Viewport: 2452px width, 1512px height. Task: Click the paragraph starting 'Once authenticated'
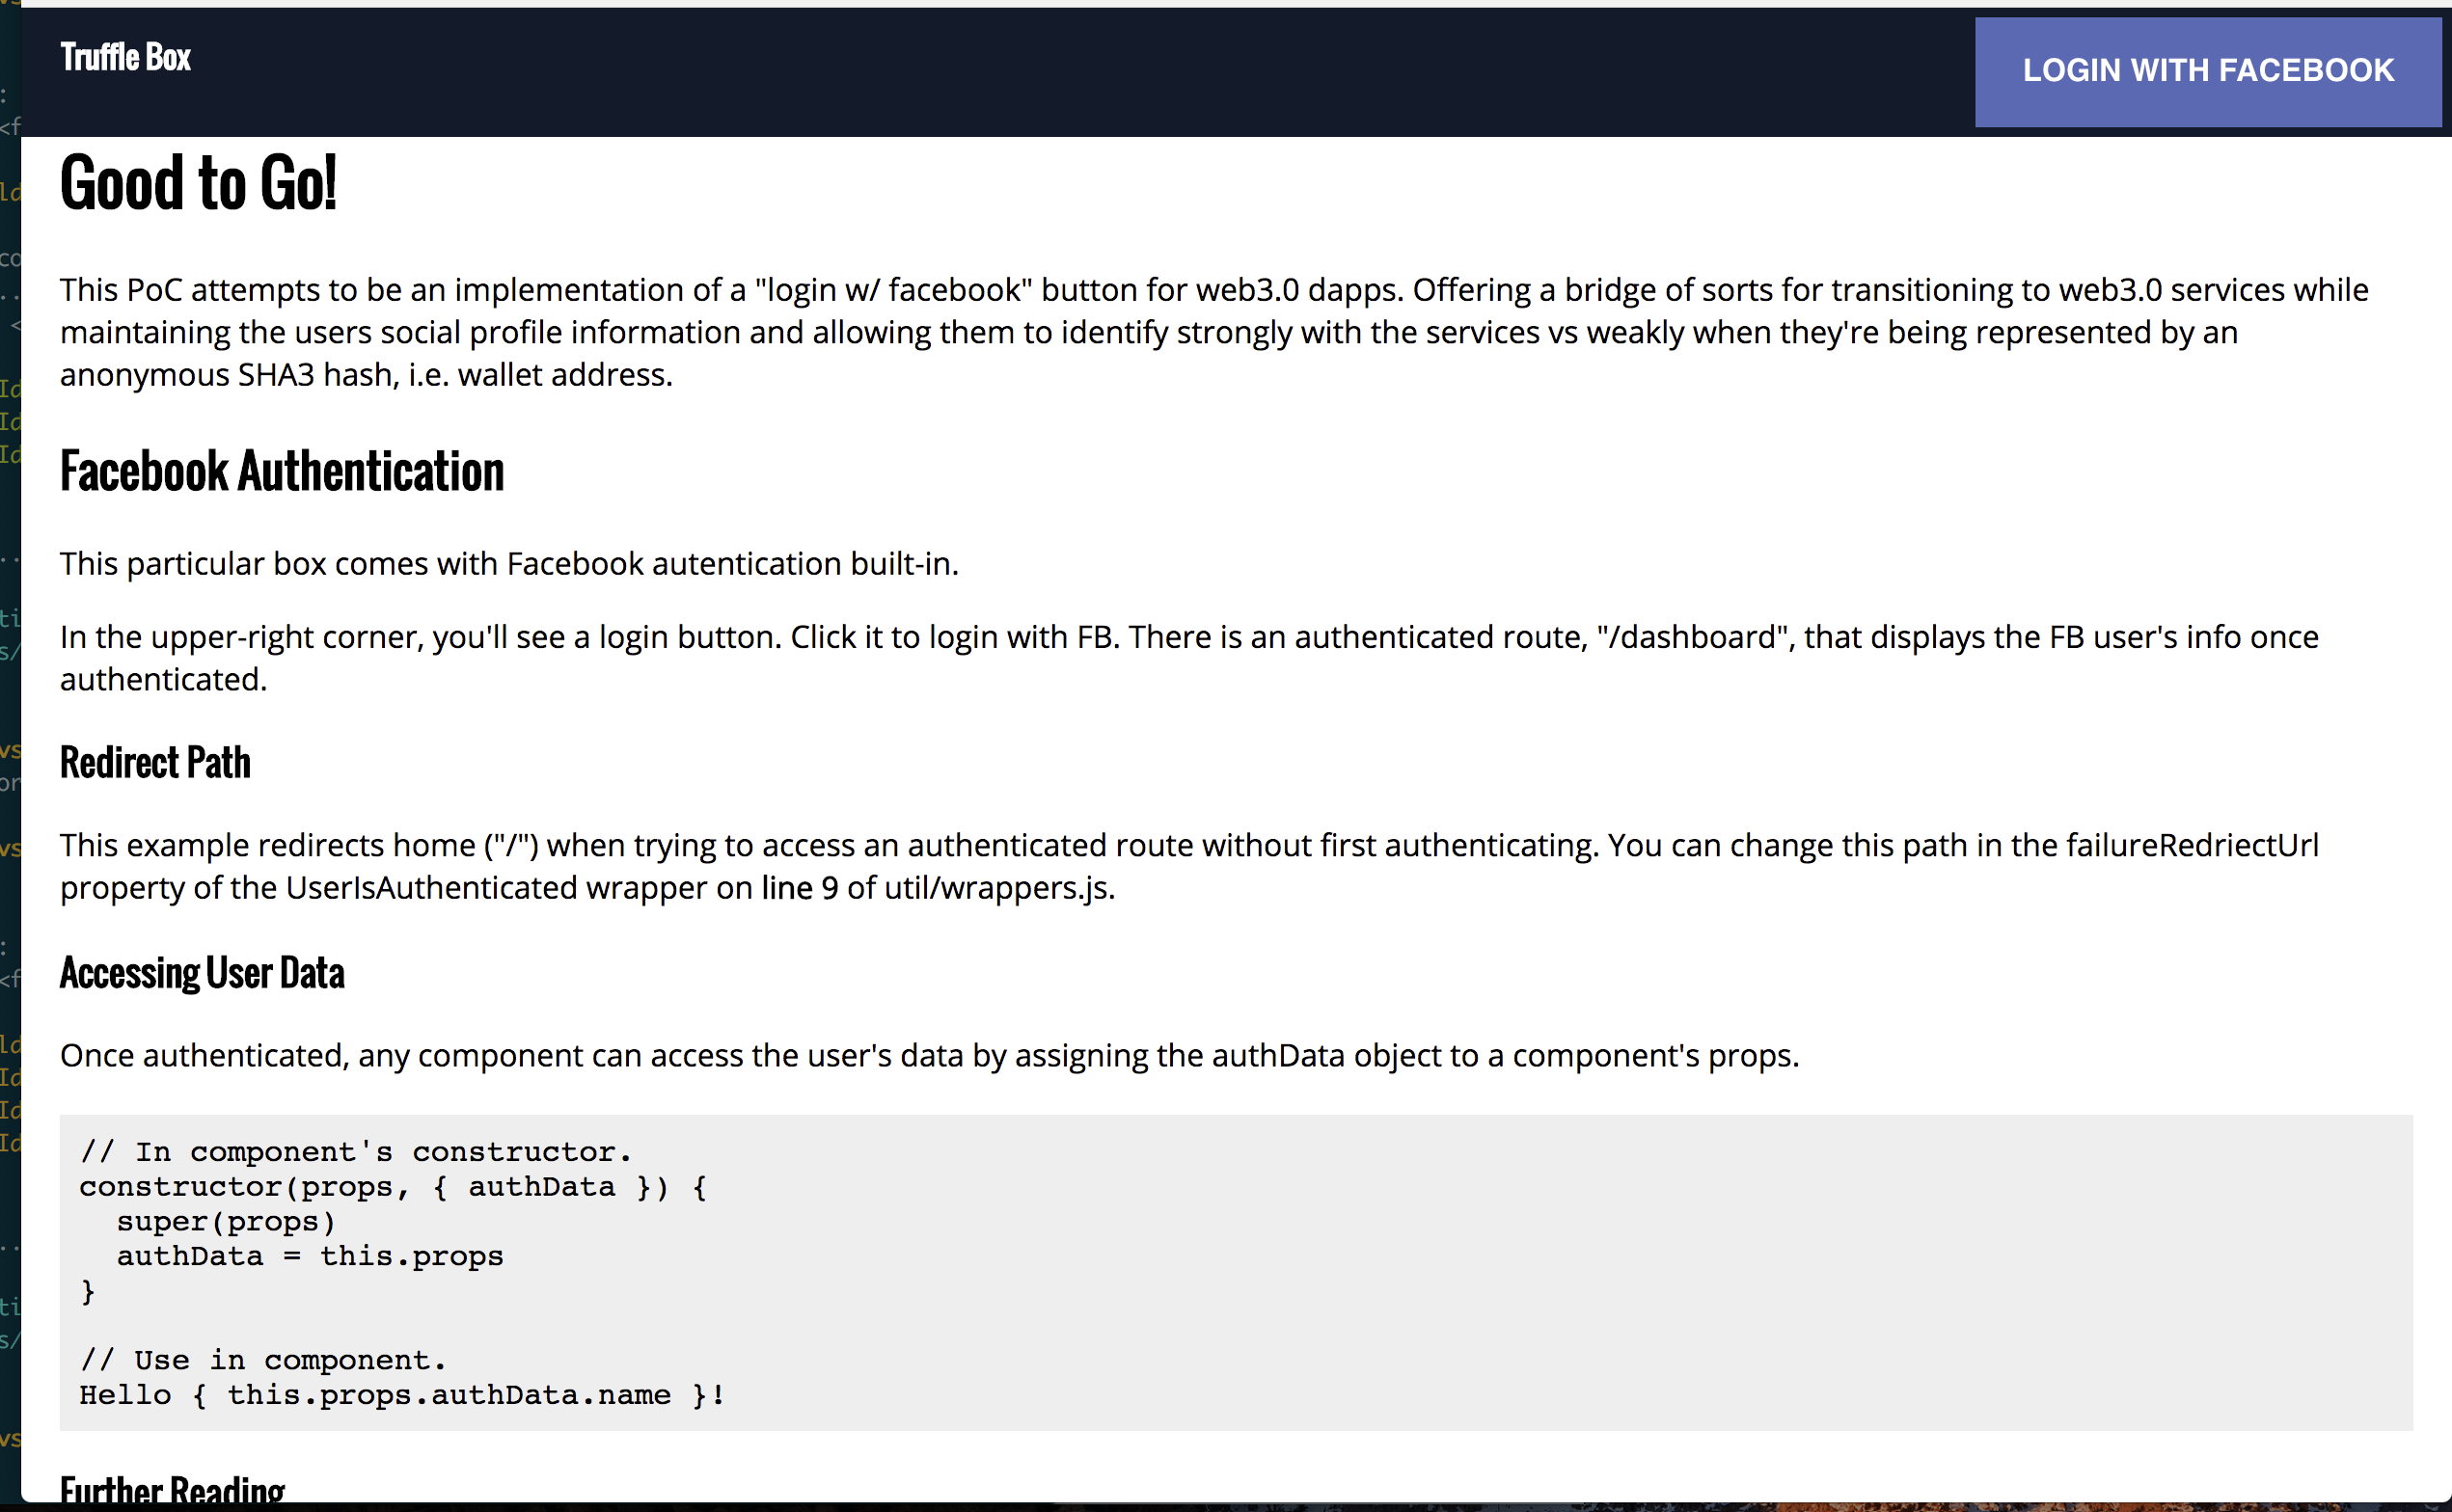point(928,1056)
